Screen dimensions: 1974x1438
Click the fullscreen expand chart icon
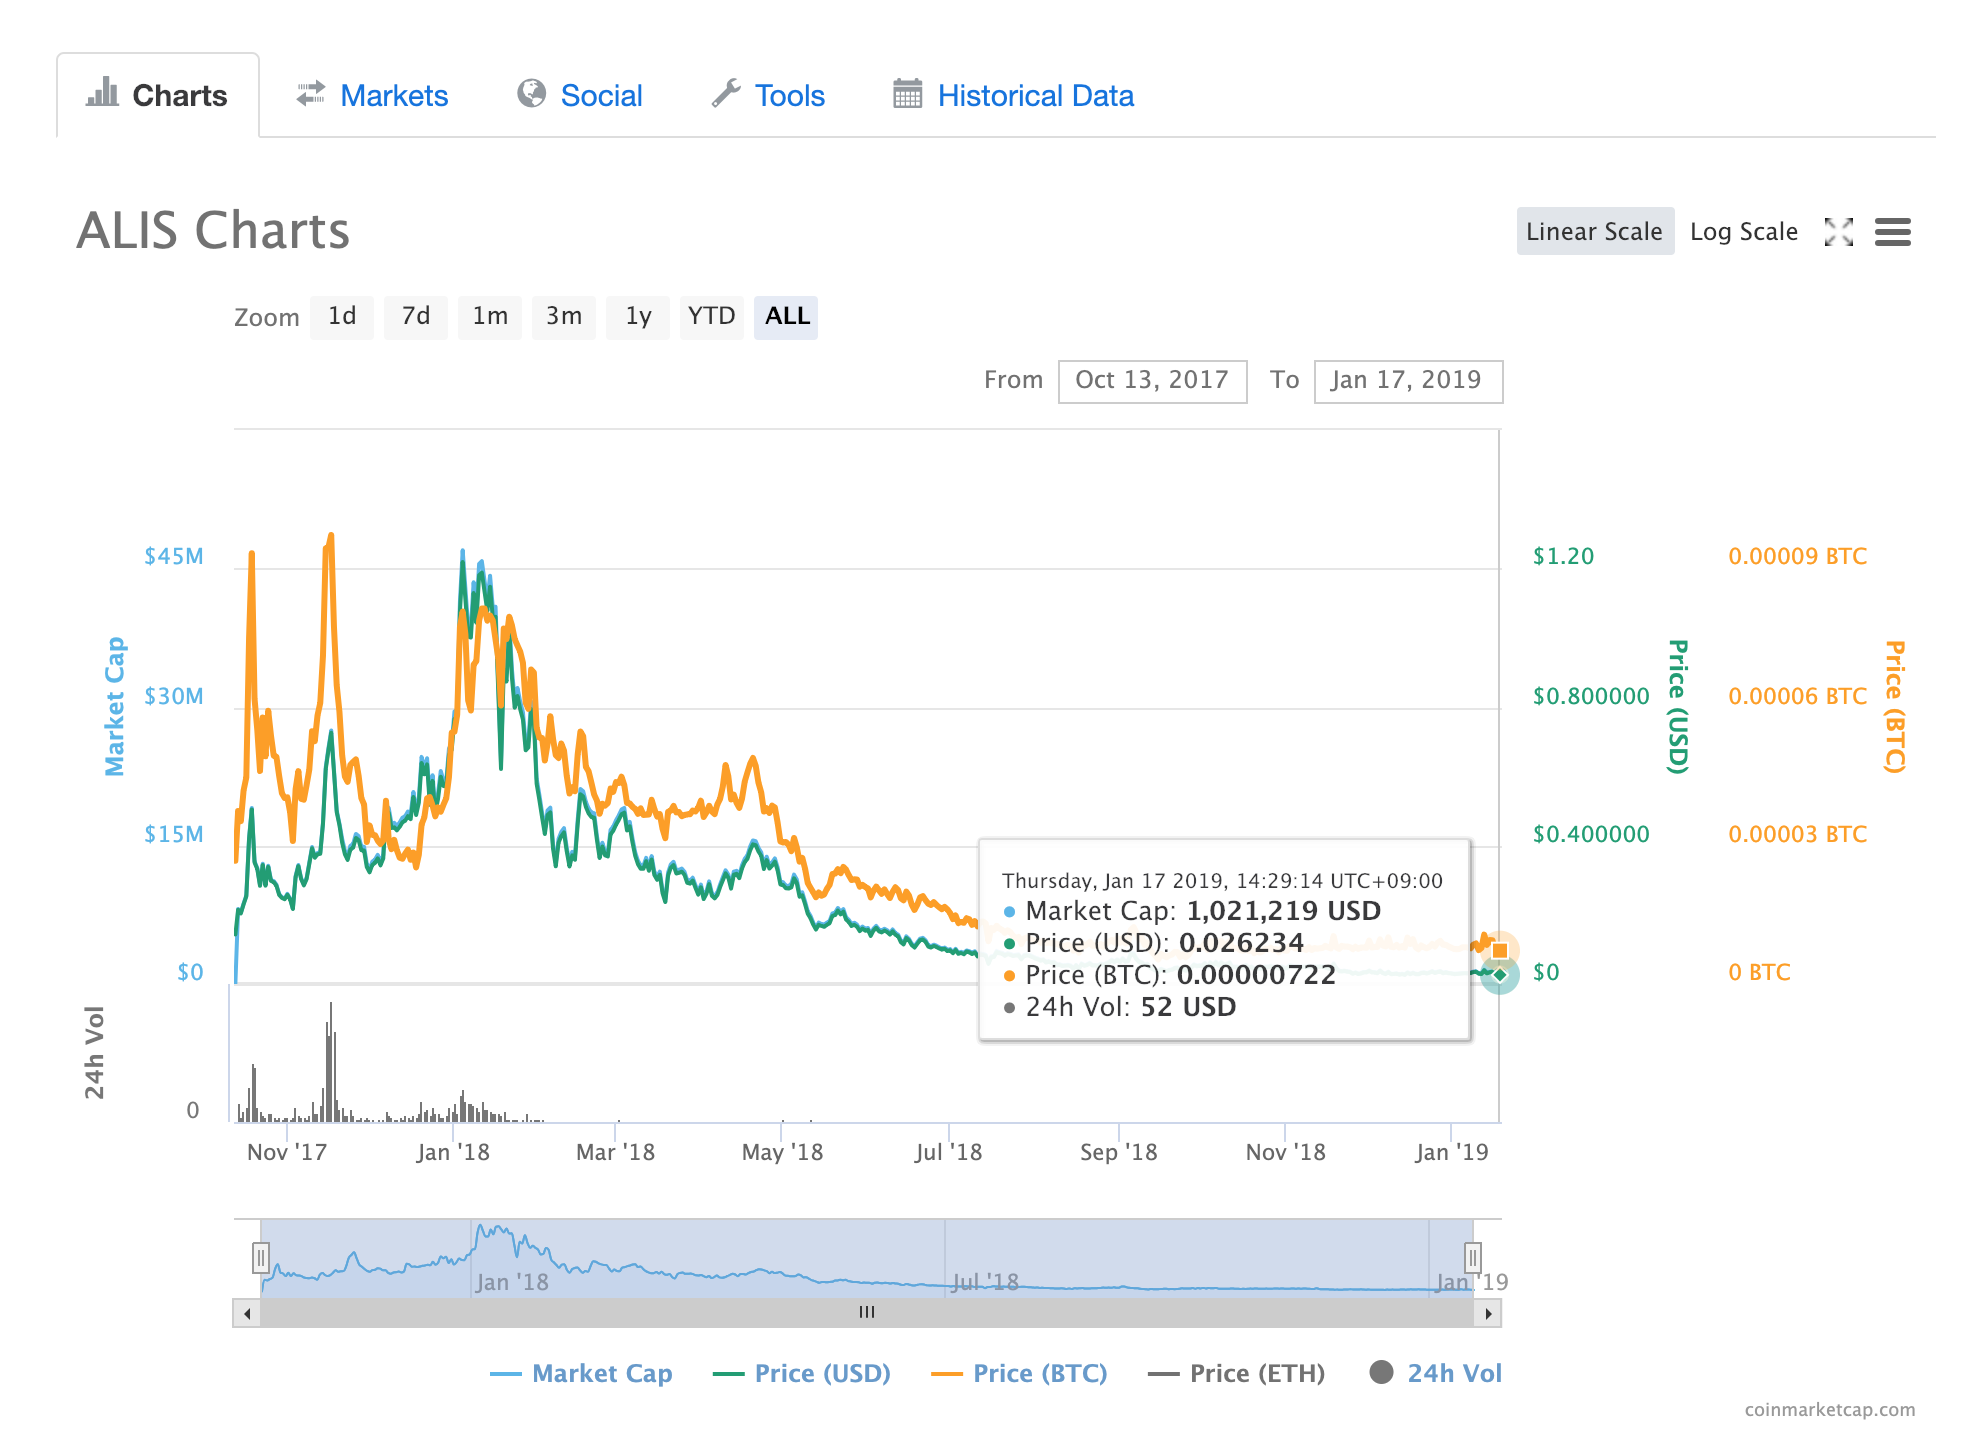(1838, 232)
